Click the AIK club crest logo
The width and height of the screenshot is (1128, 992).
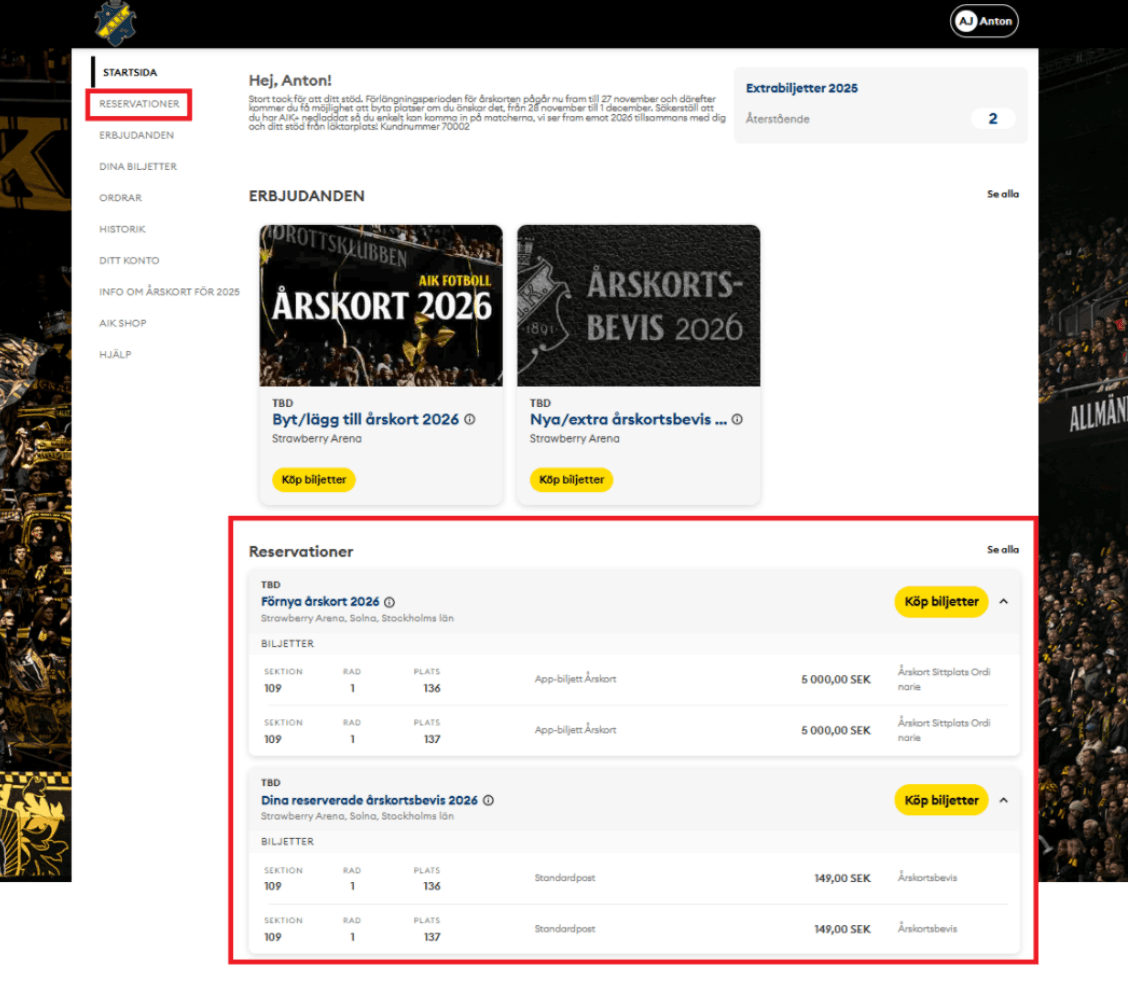tap(116, 22)
